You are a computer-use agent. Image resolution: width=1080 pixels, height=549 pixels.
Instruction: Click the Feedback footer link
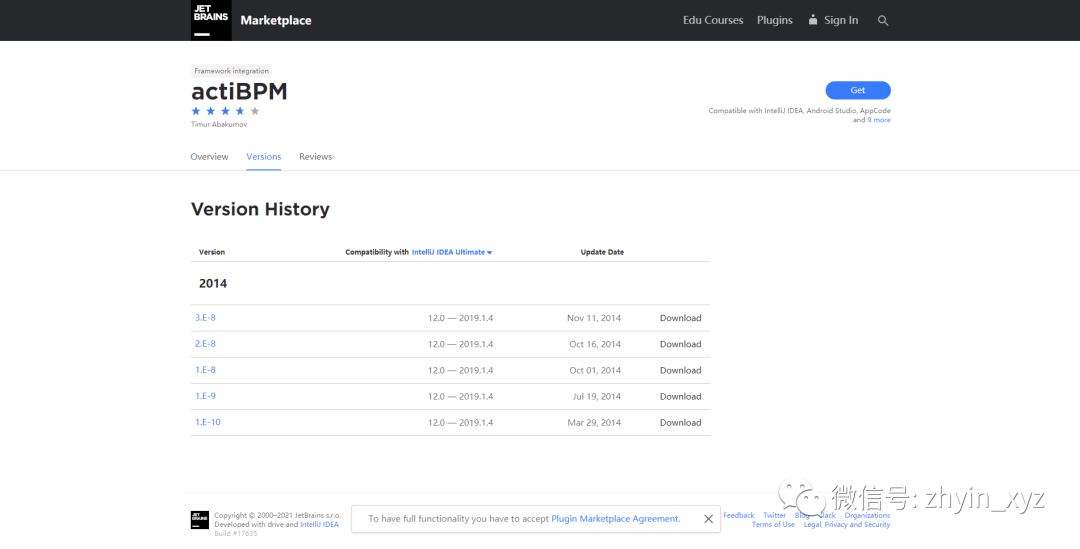click(x=738, y=515)
